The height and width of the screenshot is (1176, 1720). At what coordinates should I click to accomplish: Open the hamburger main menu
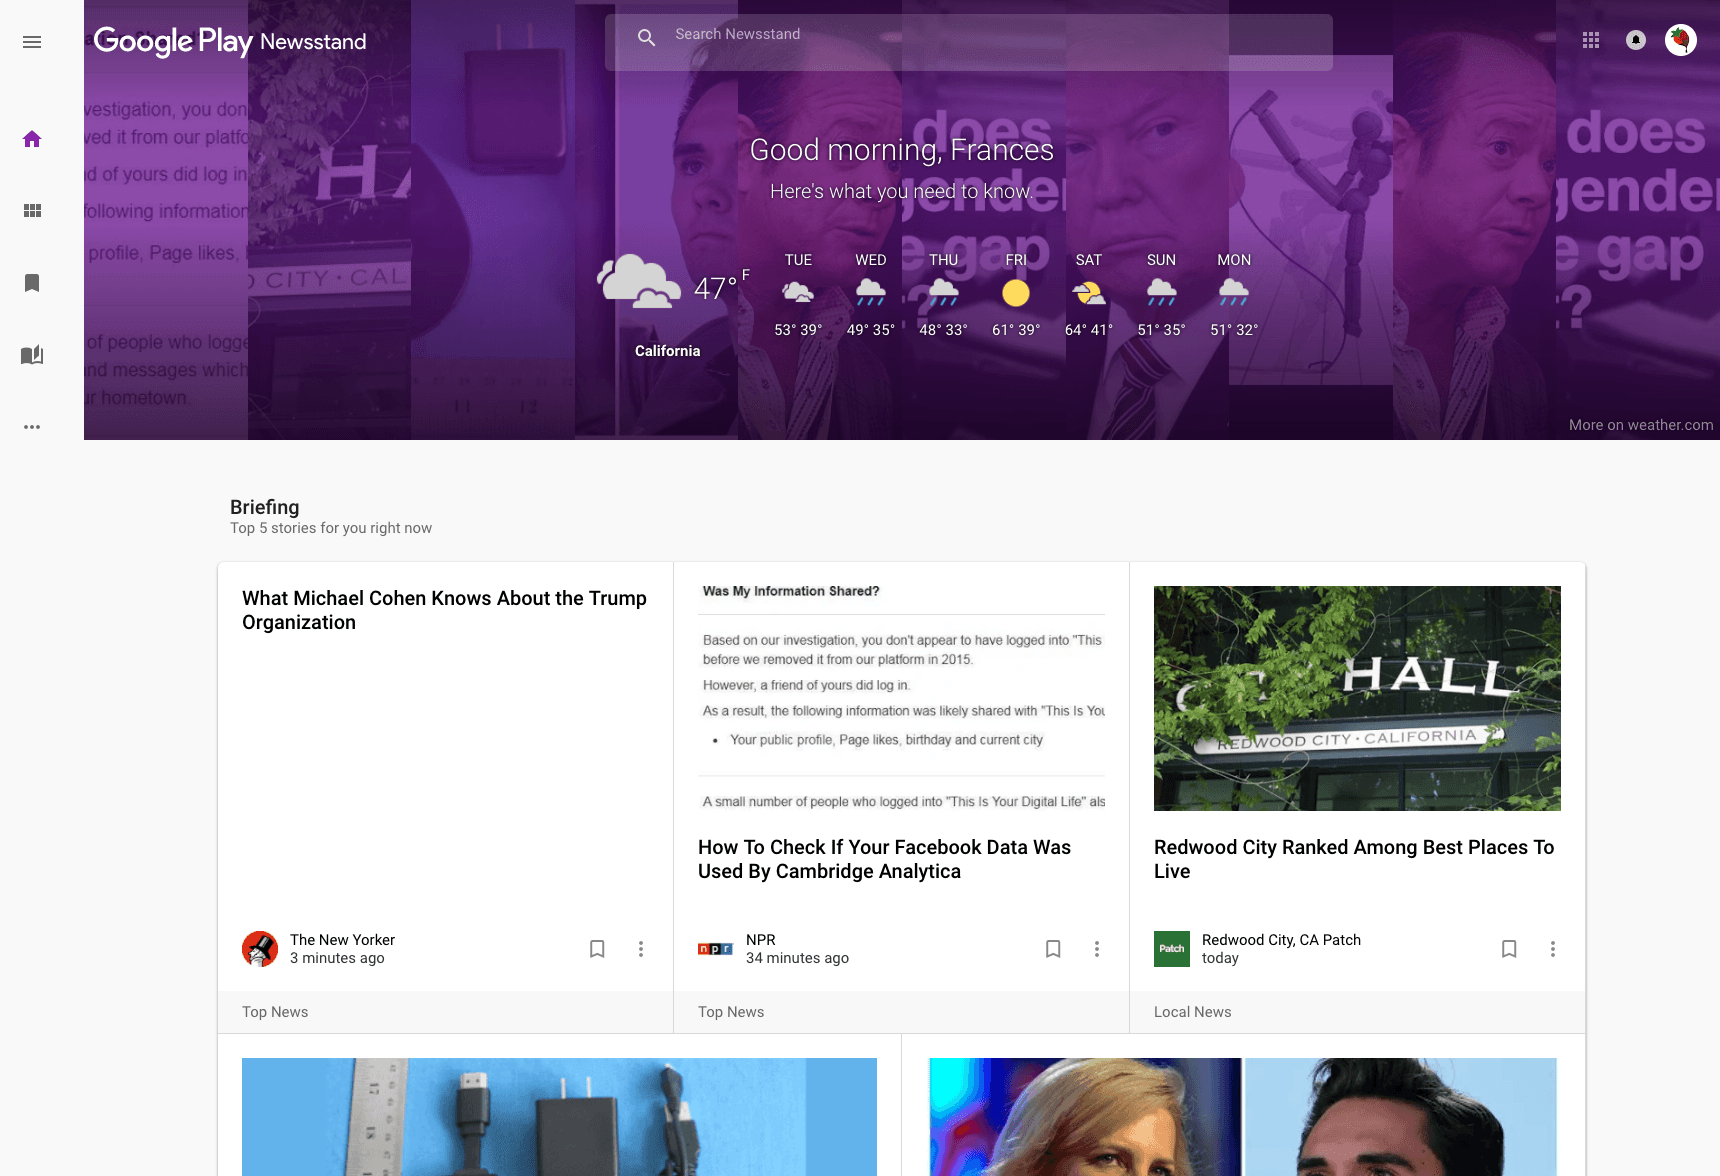pyautogui.click(x=32, y=42)
